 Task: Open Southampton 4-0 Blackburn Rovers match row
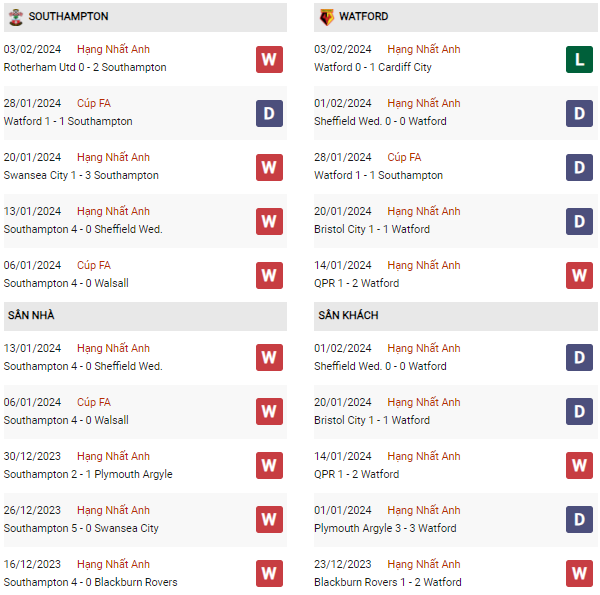click(91, 583)
